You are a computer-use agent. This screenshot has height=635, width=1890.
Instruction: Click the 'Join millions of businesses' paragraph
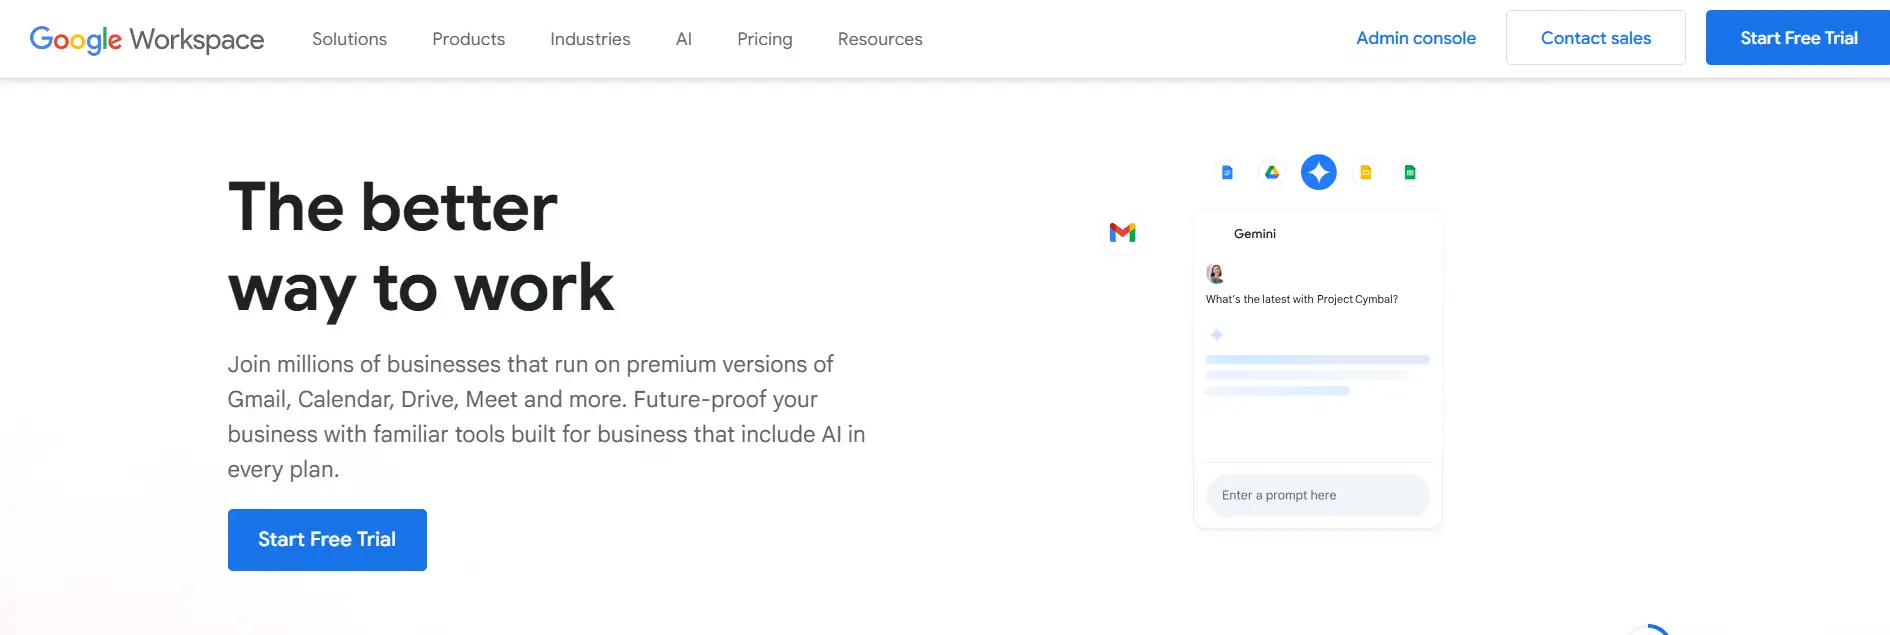546,417
